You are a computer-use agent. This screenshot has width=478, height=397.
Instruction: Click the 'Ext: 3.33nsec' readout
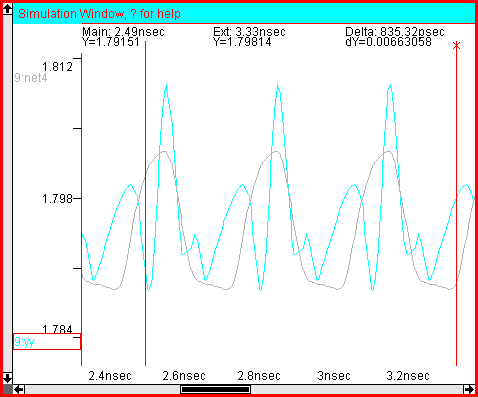(249, 32)
